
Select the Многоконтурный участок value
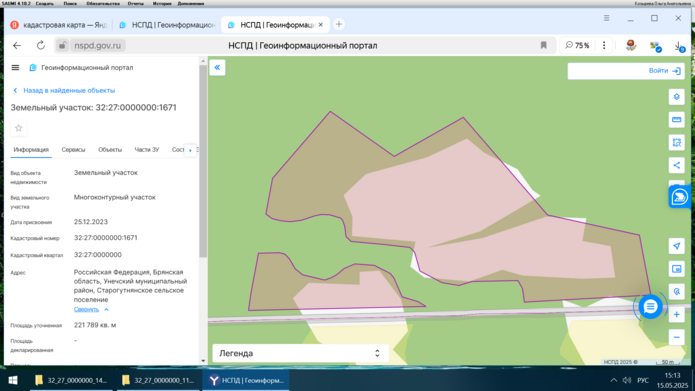tap(115, 197)
